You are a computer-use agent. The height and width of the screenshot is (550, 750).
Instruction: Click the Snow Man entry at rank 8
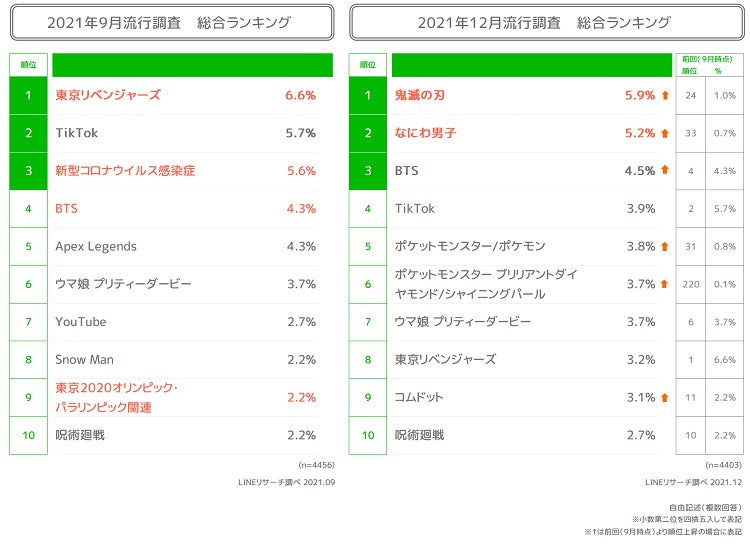[84, 359]
